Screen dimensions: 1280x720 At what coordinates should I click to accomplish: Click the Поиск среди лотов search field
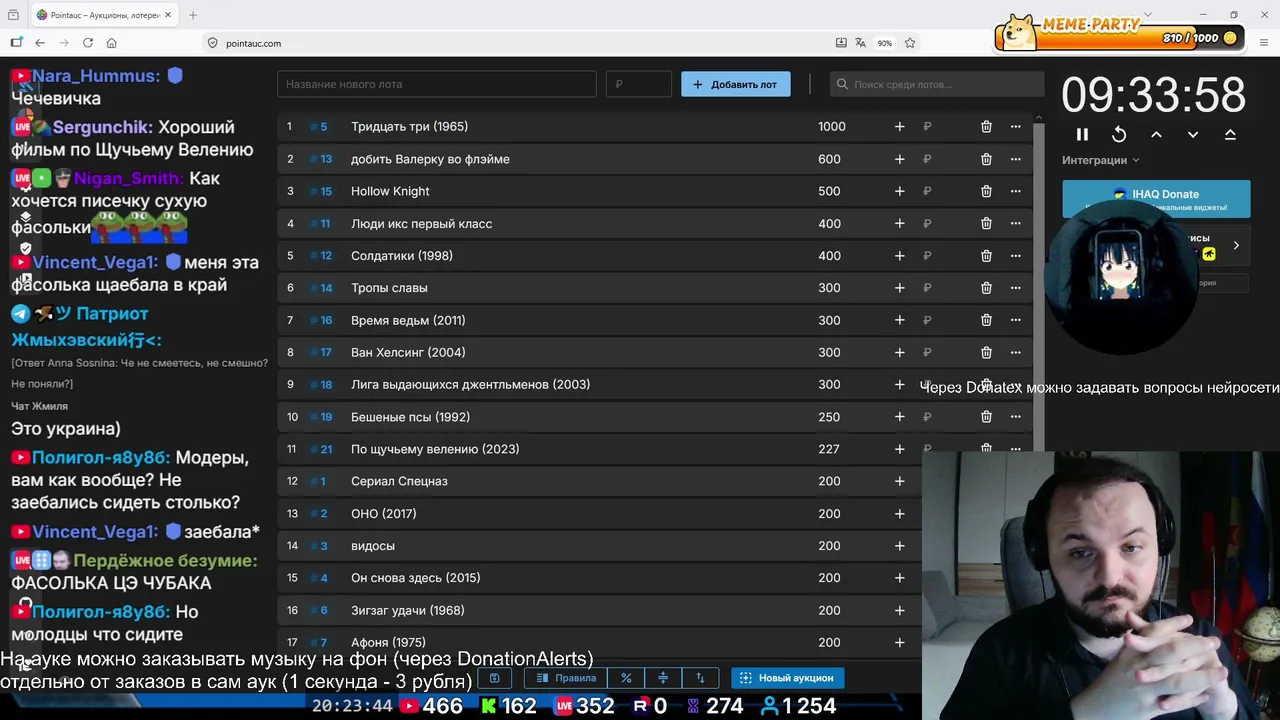click(937, 84)
